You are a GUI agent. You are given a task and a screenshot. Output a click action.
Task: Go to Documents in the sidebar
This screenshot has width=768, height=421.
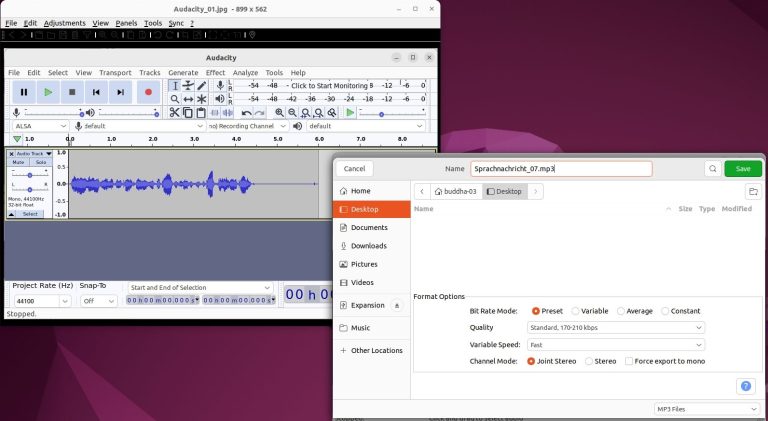click(372, 228)
